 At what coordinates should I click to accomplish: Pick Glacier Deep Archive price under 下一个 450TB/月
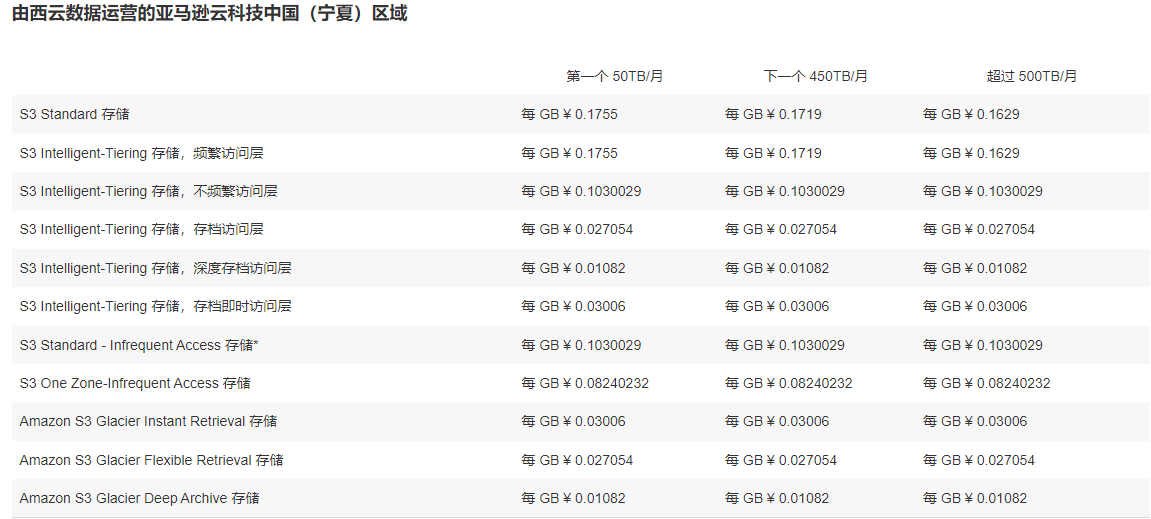click(777, 498)
